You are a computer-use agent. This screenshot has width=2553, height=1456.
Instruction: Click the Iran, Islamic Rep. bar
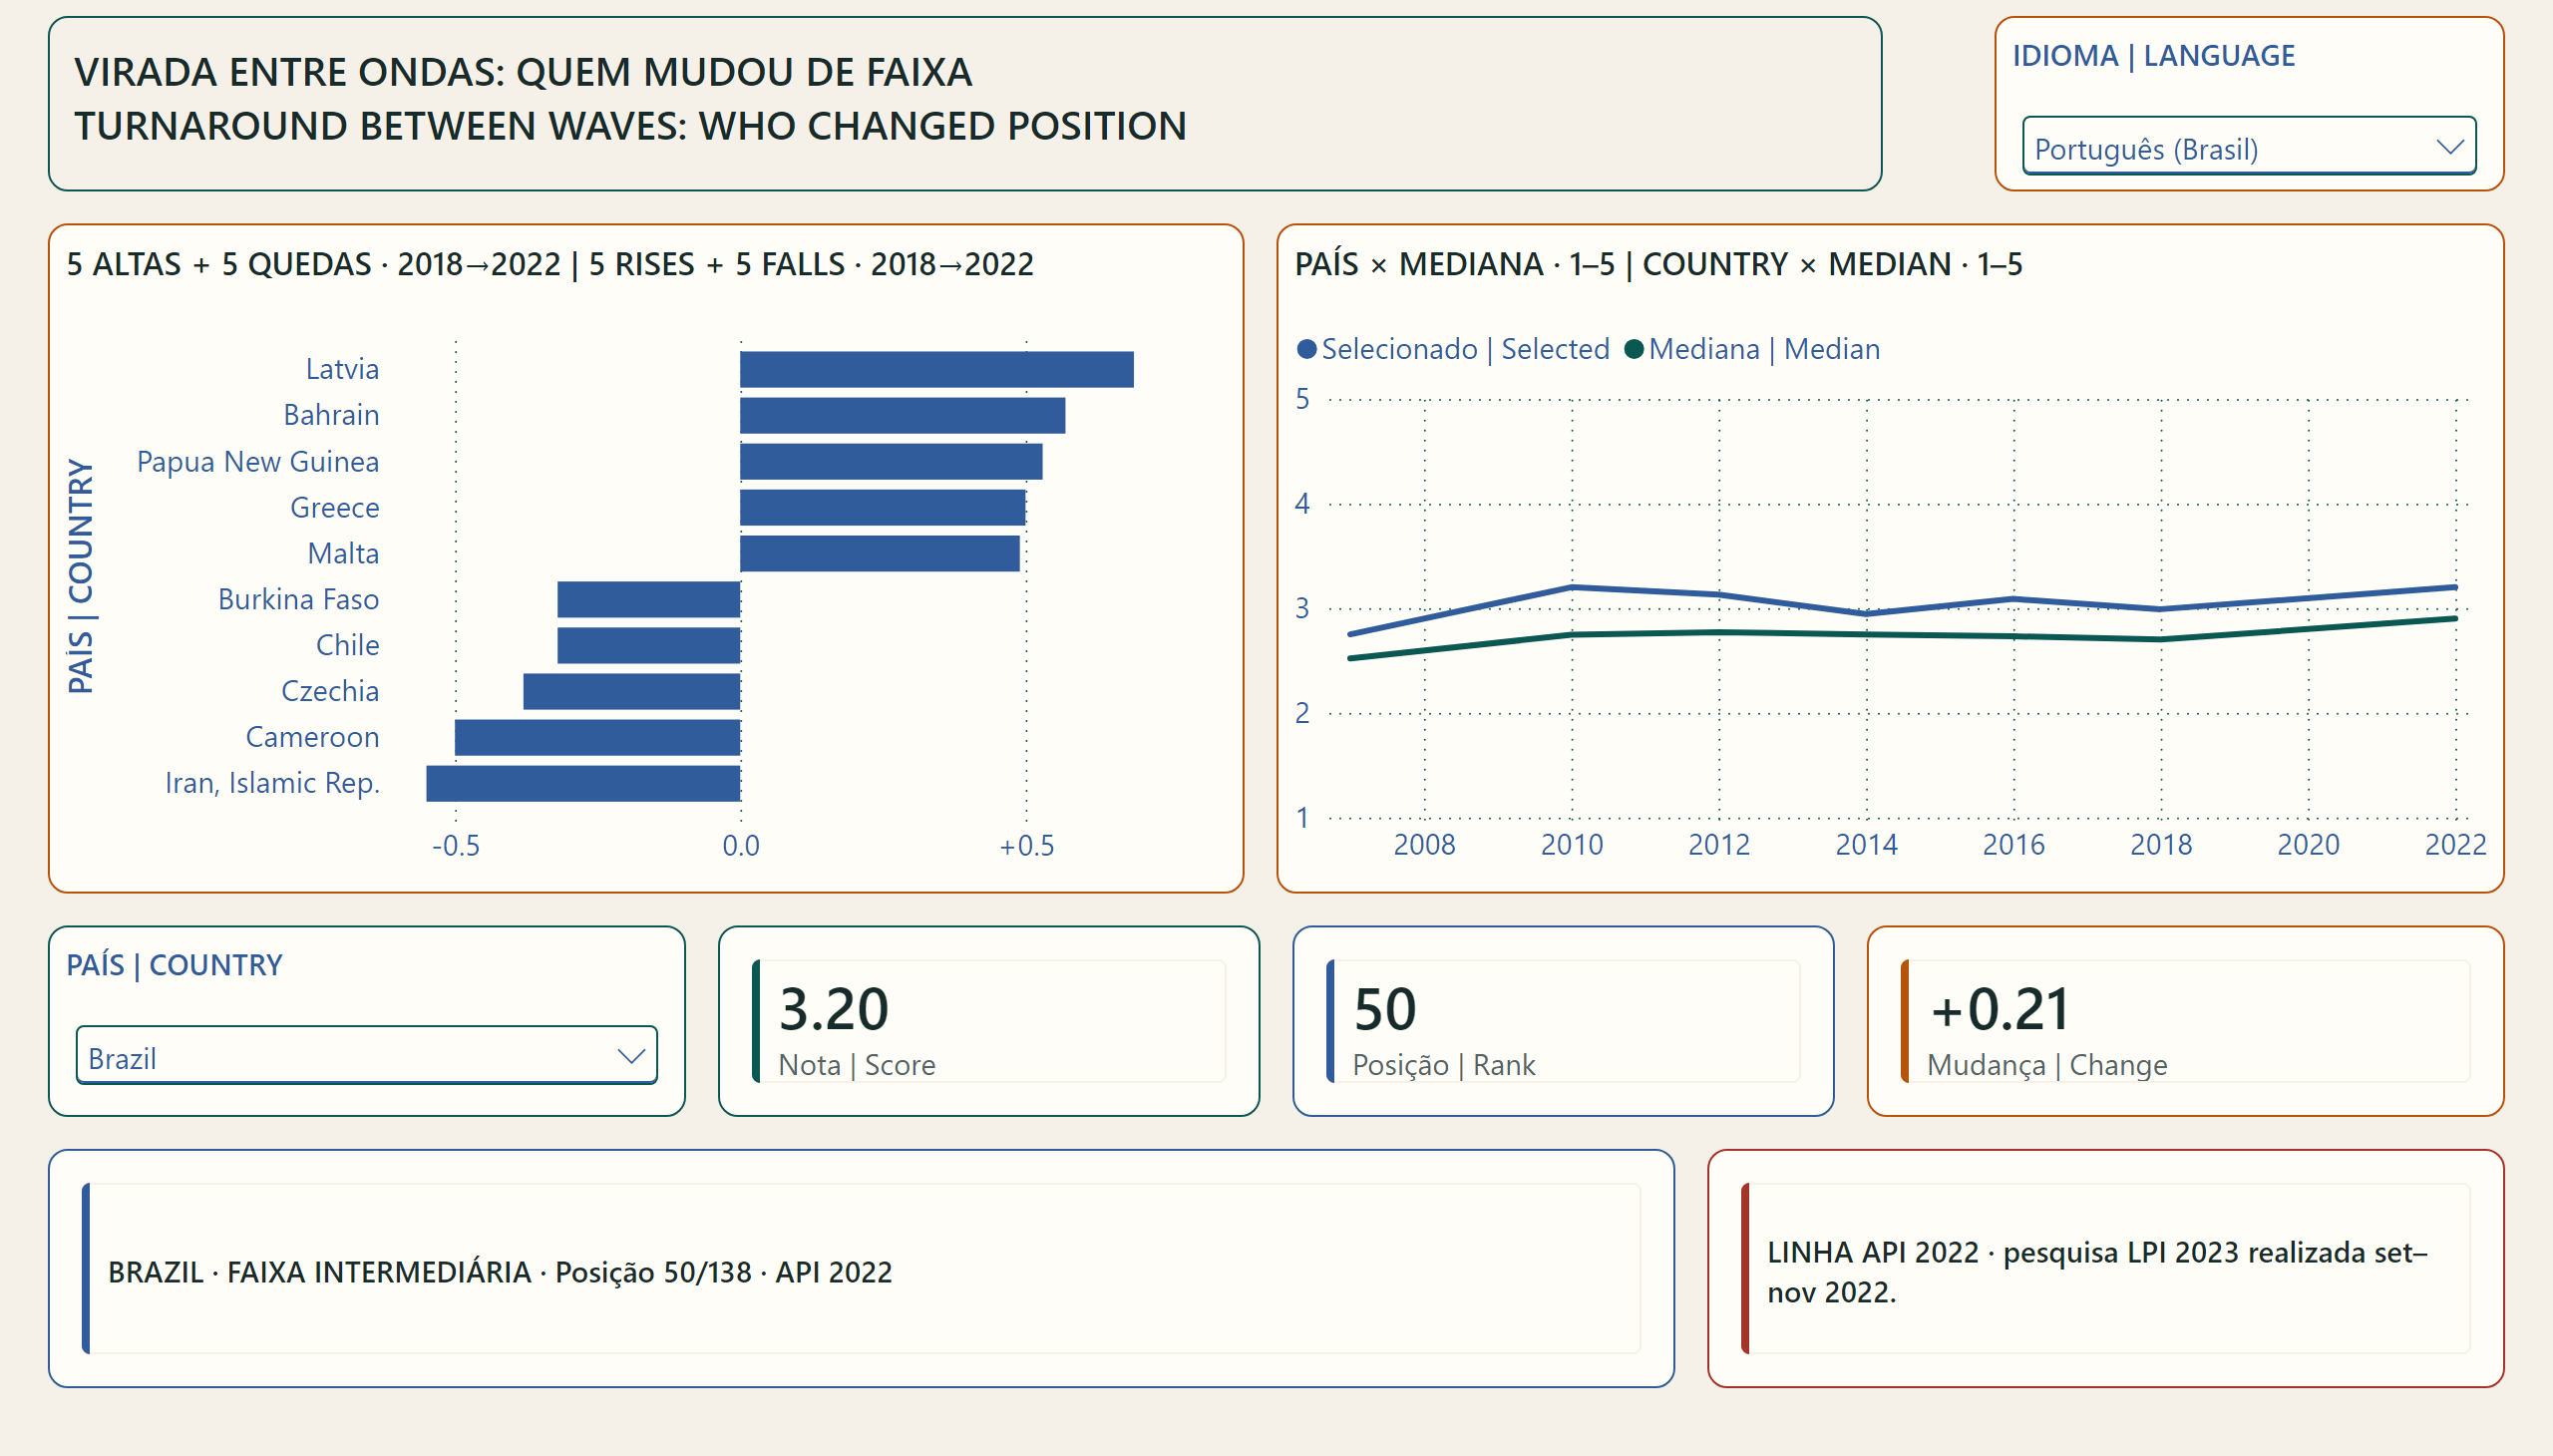pyautogui.click(x=583, y=783)
